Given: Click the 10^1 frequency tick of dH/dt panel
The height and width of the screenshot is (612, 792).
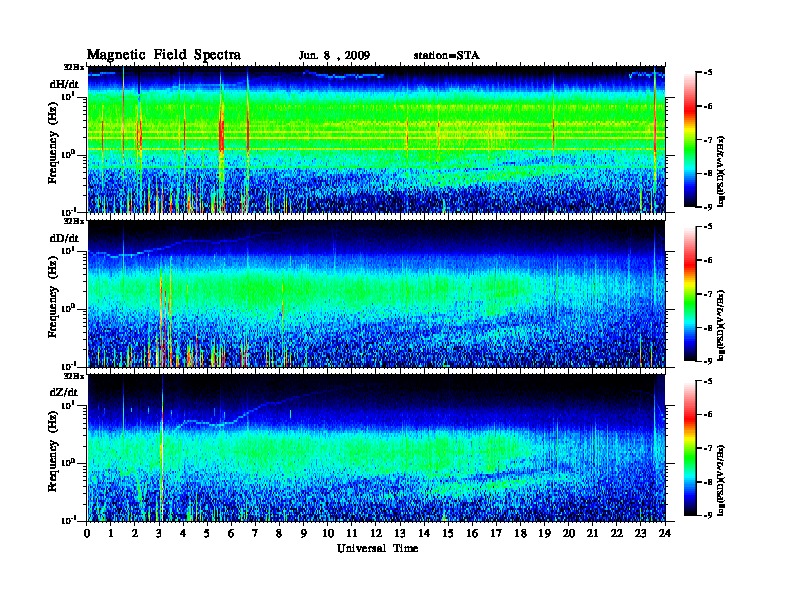Looking at the screenshot, I should point(68,96).
